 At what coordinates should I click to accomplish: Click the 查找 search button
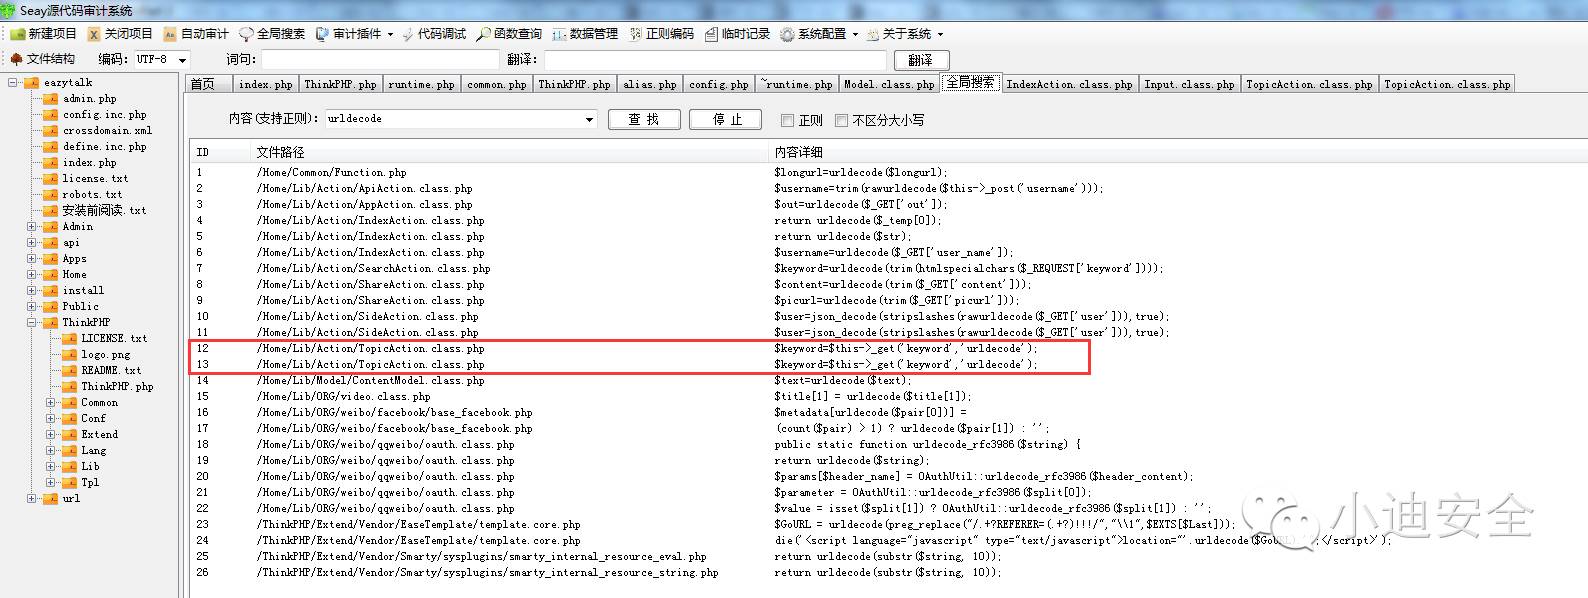point(644,119)
